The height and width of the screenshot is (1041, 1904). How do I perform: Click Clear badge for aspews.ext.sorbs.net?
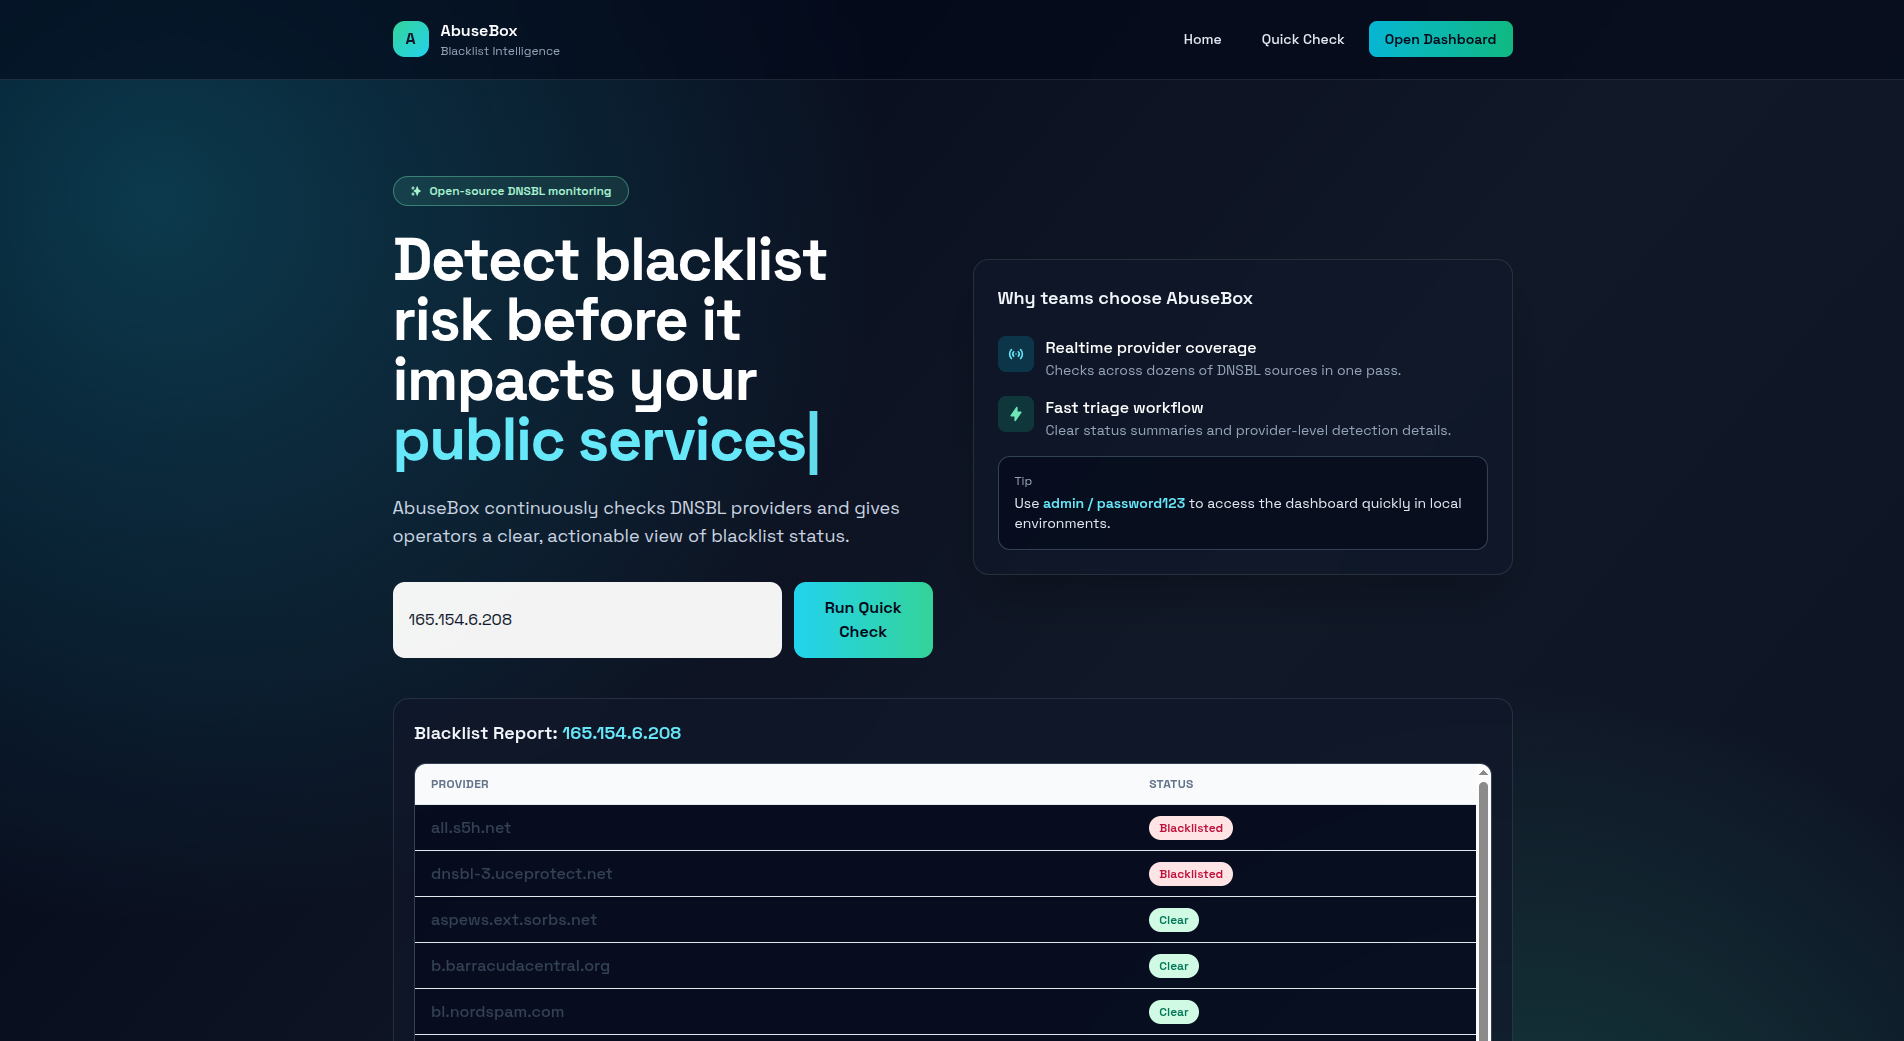click(1173, 920)
